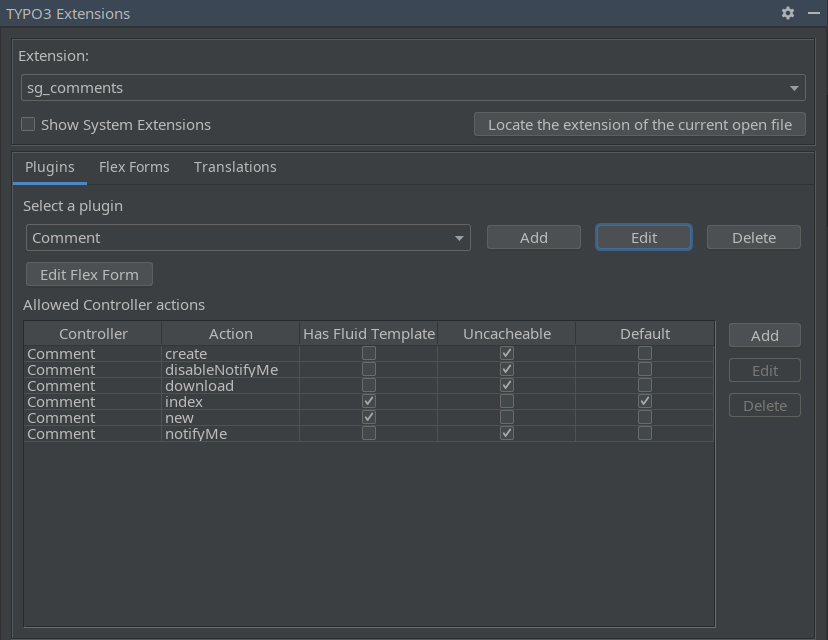Expand the Comment plugin dropdown
This screenshot has height=640, width=828.
coord(248,238)
